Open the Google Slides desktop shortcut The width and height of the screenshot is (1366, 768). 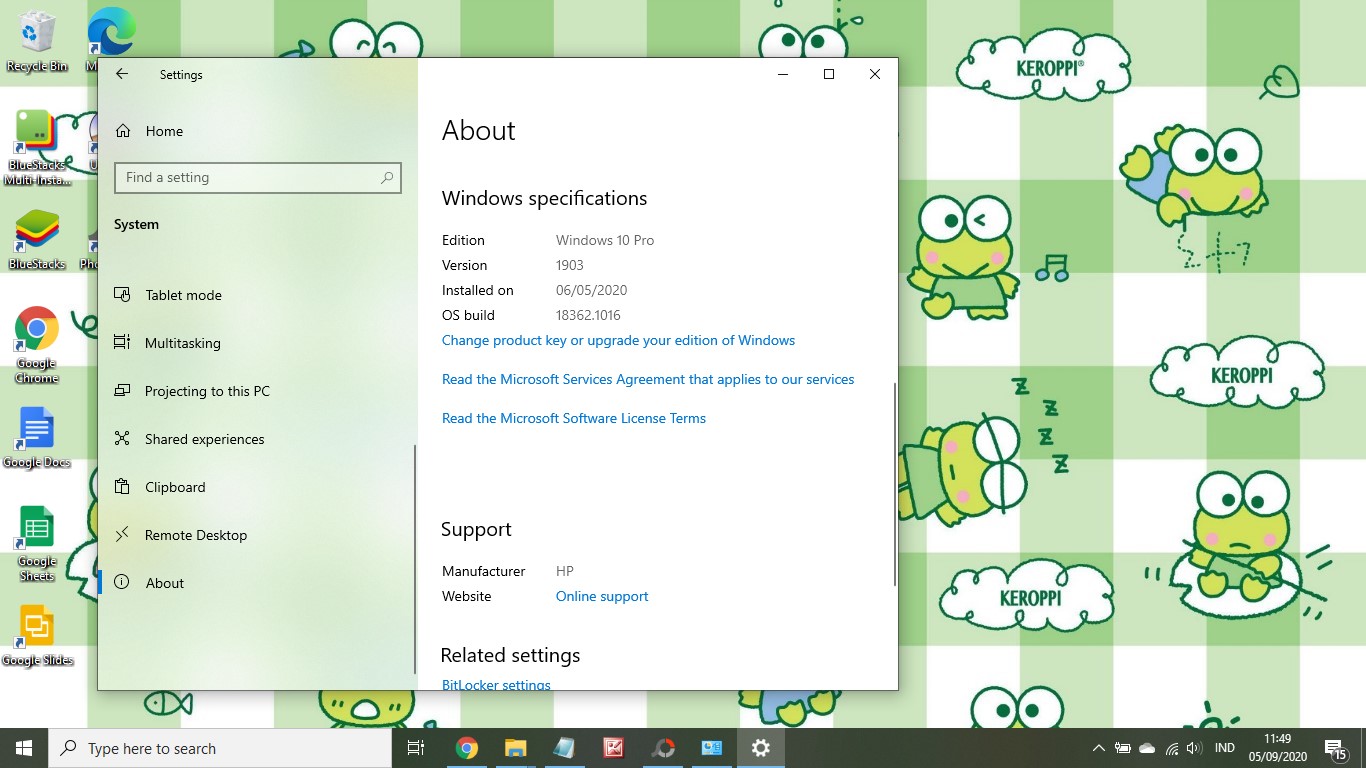pyautogui.click(x=37, y=635)
